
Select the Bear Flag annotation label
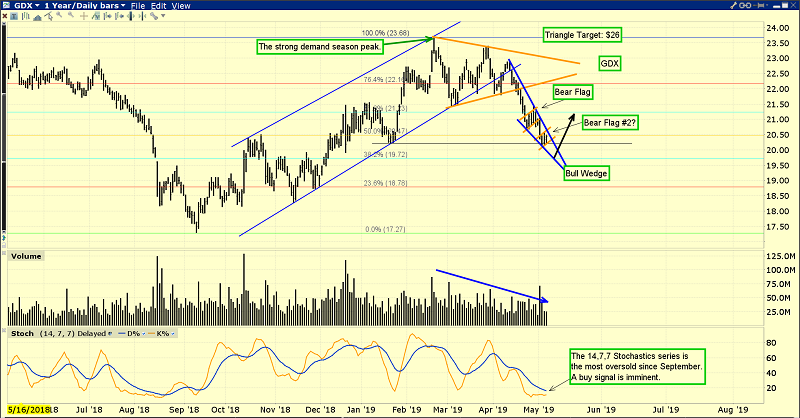pyautogui.click(x=572, y=92)
